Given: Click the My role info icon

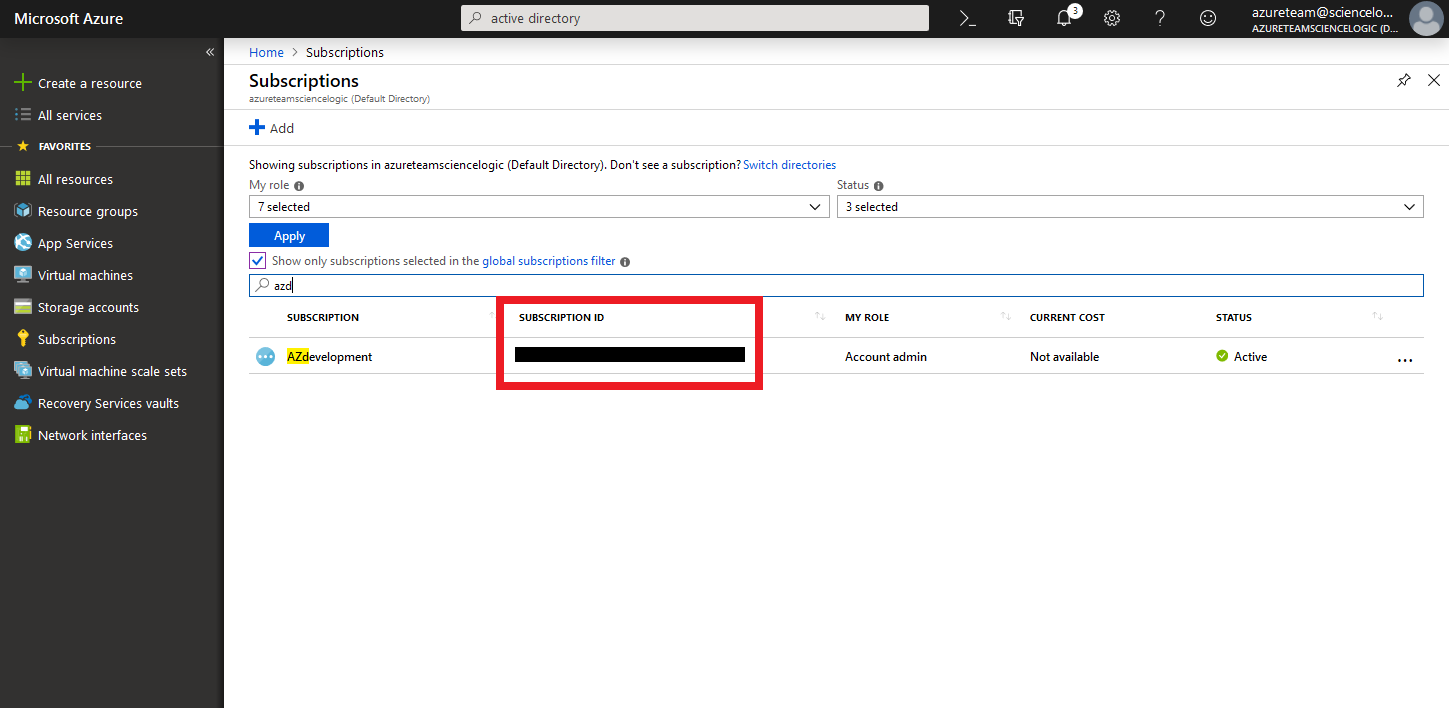Looking at the screenshot, I should 299,186.
